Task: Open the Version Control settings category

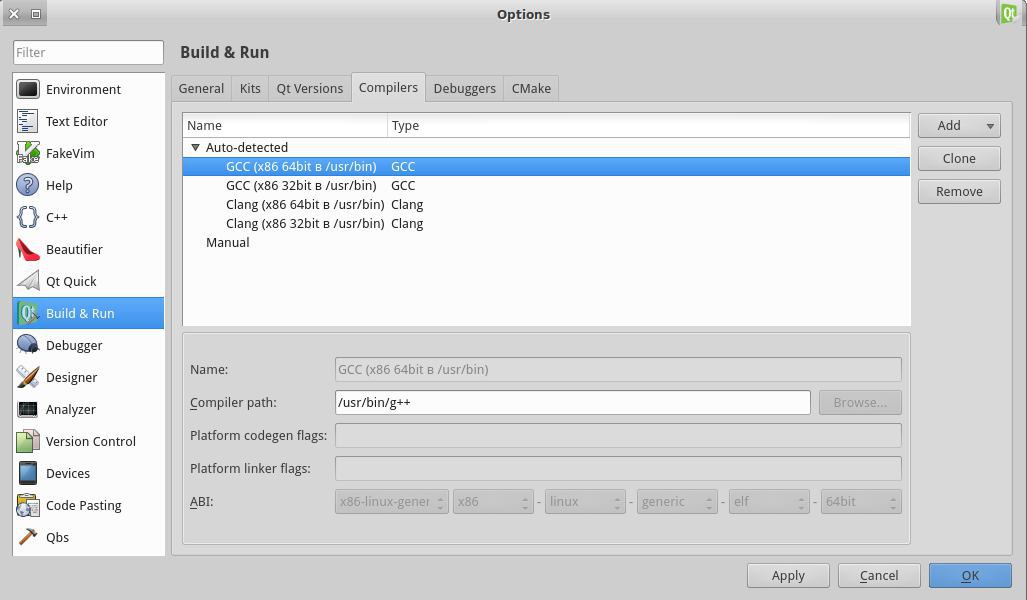Action: (x=88, y=441)
